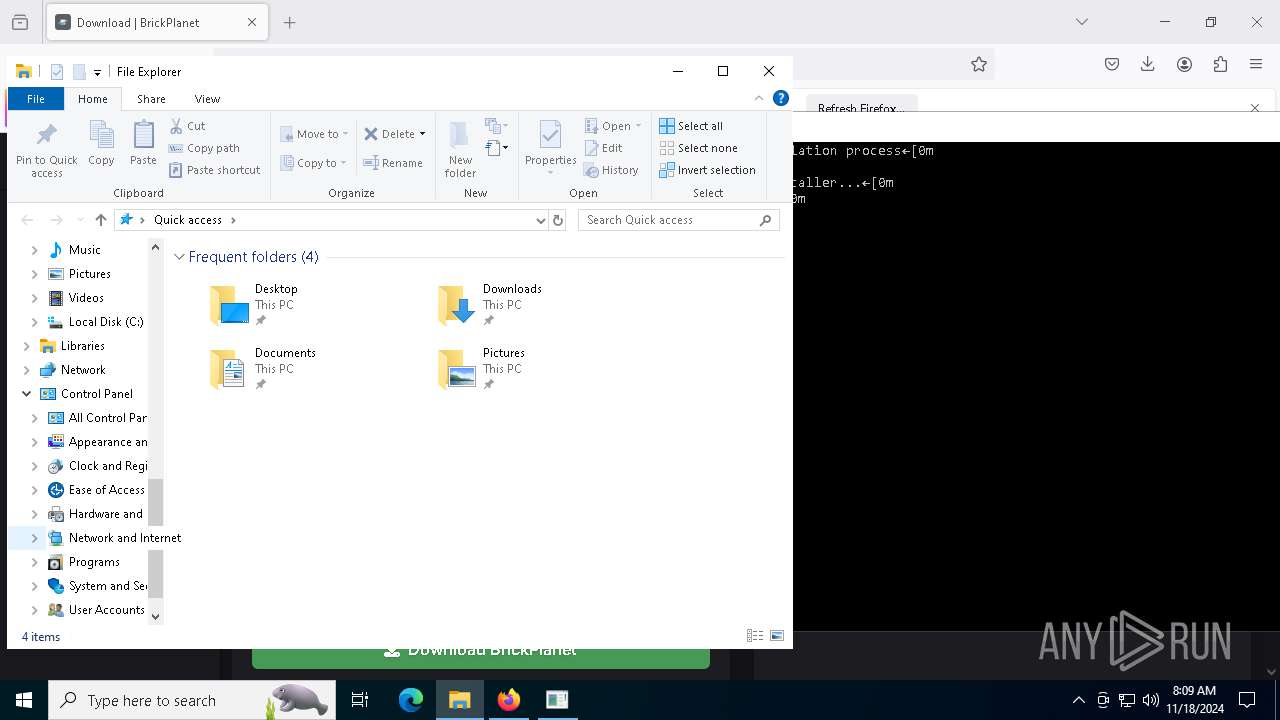Click Select all in ribbon
Image resolution: width=1280 pixels, height=720 pixels.
tap(690, 126)
